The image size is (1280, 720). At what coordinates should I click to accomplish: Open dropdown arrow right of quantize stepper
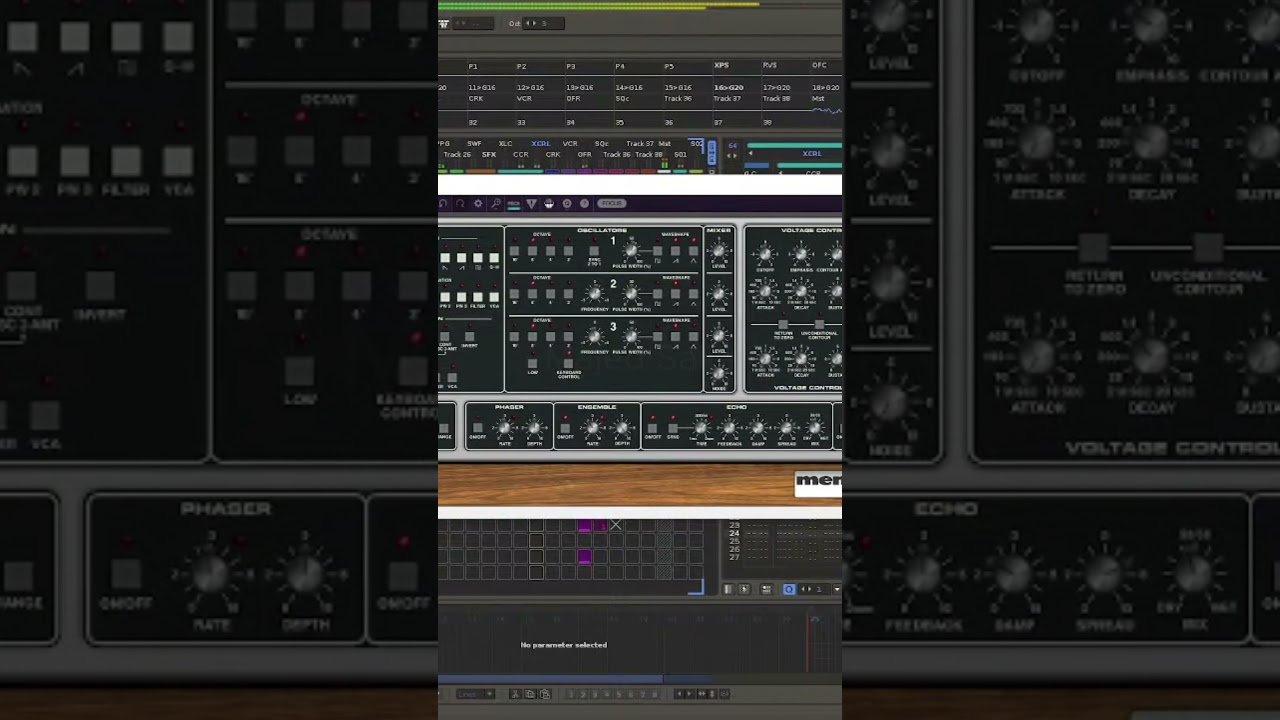point(837,589)
